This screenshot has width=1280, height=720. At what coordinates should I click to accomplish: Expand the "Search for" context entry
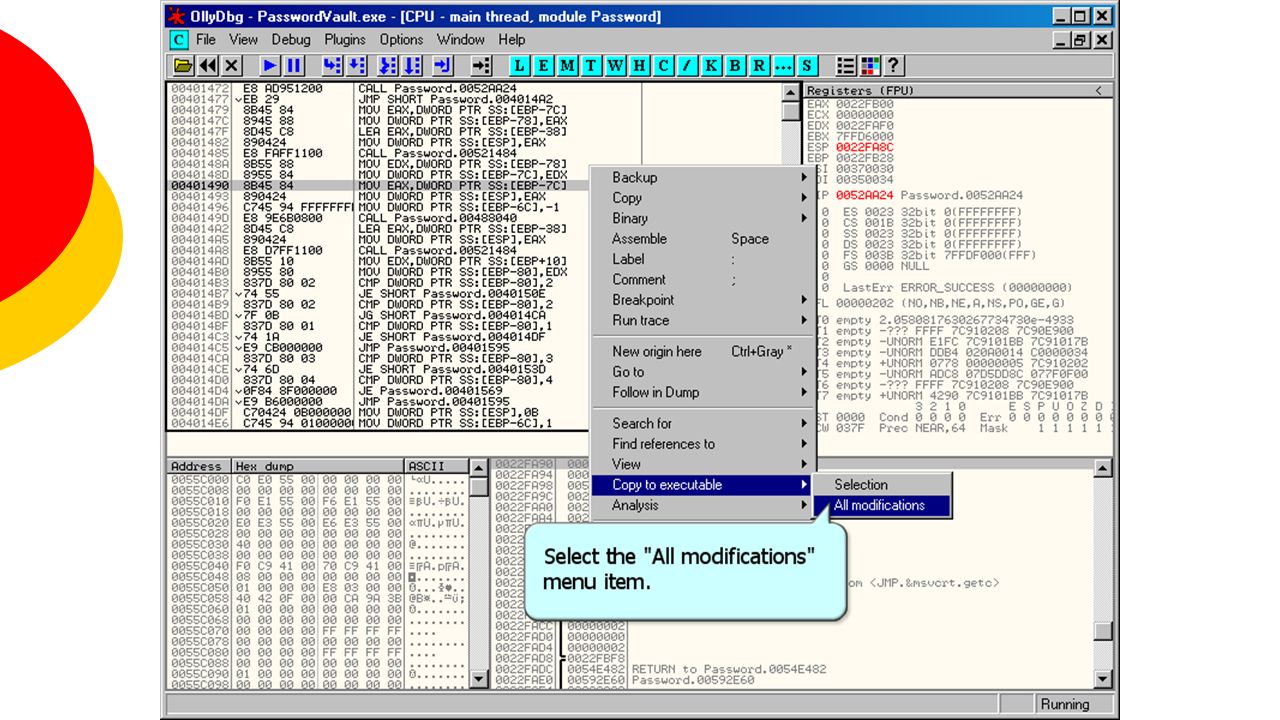point(703,423)
